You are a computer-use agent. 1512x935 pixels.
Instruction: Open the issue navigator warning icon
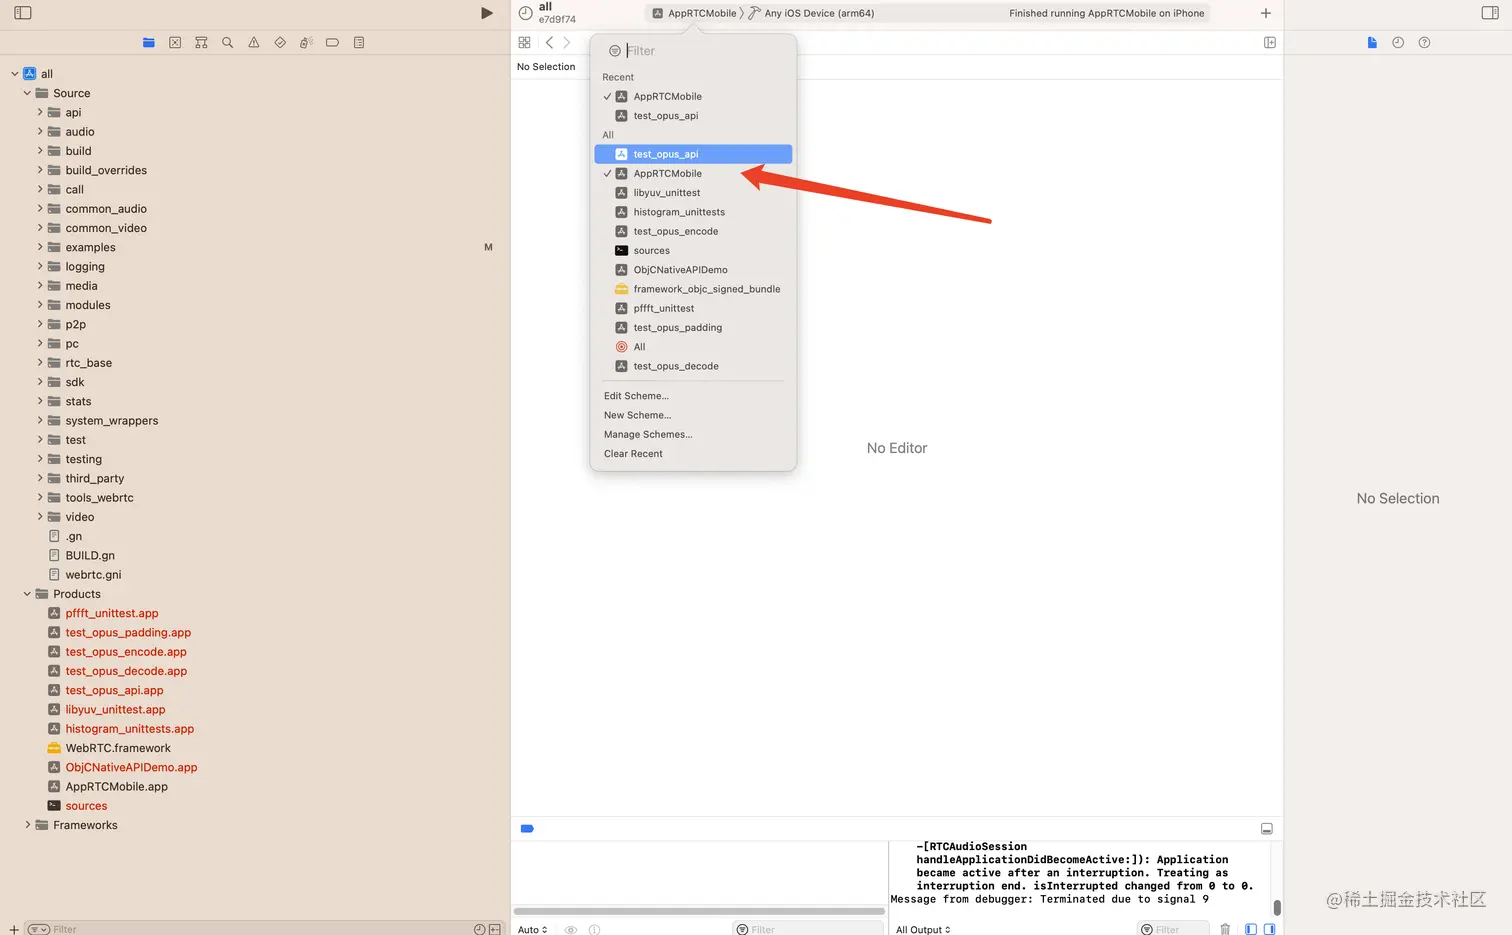254,42
